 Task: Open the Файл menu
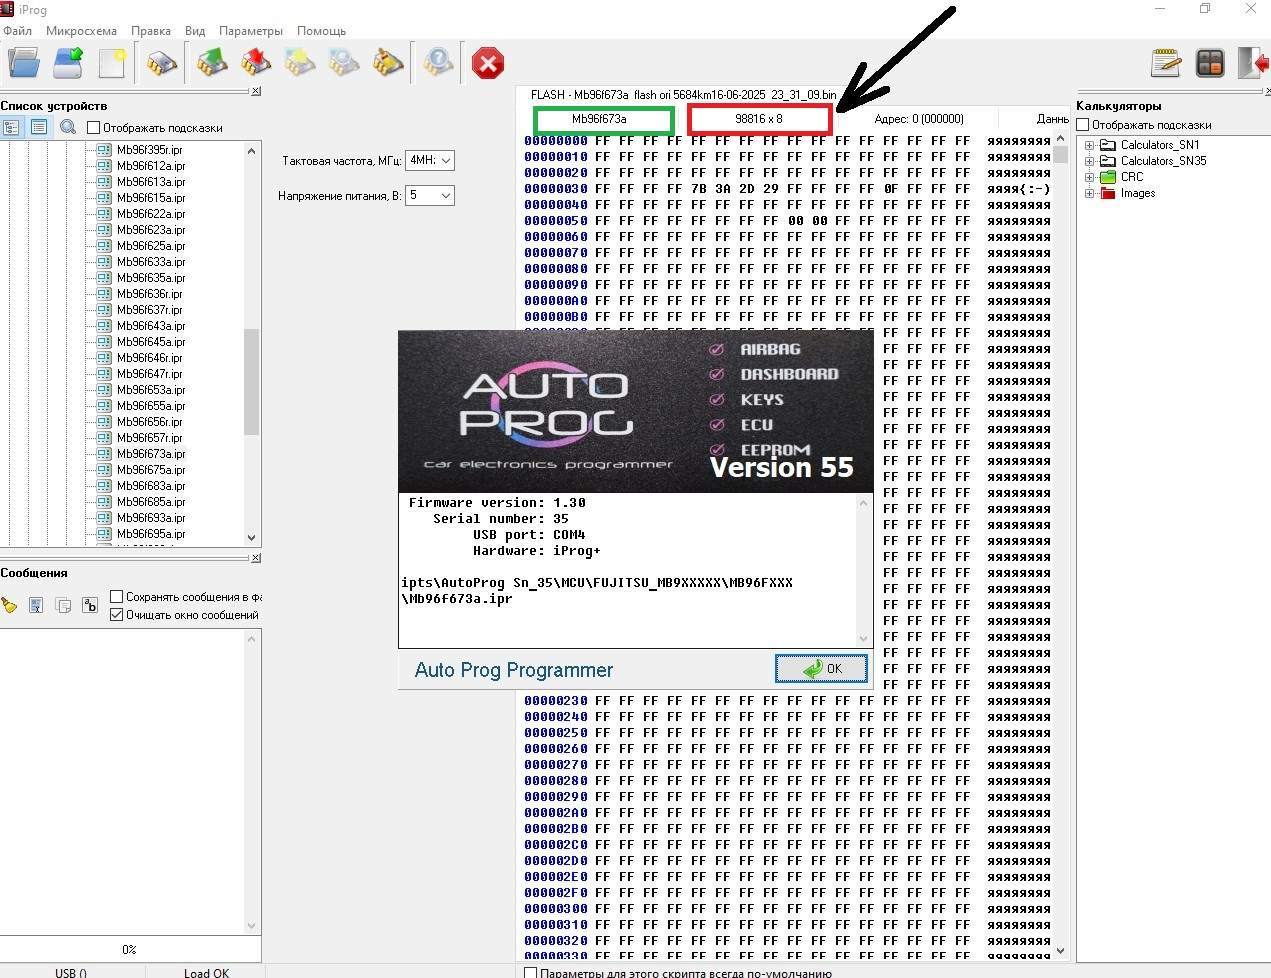(17, 31)
